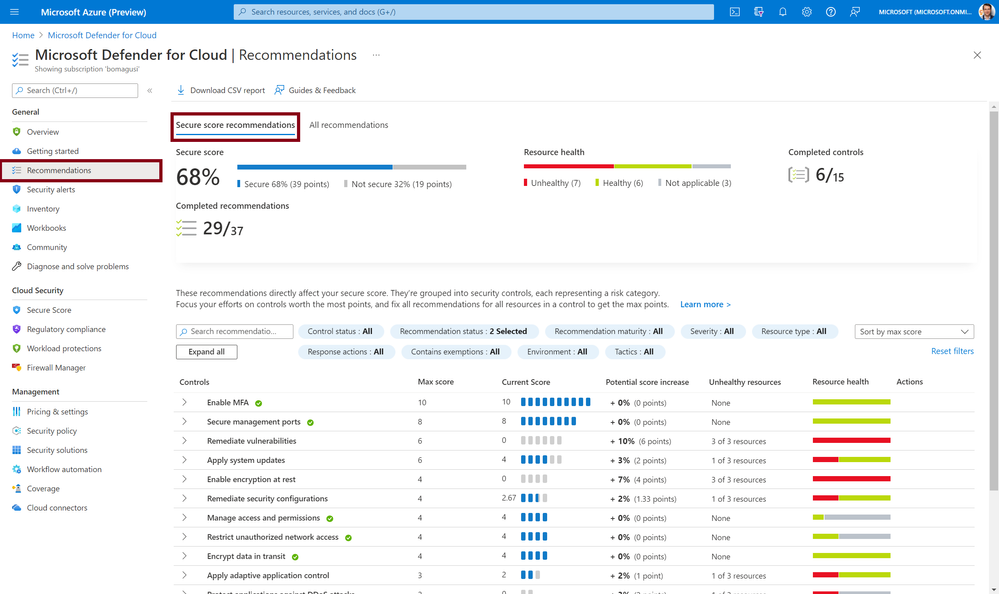Open the top bar feedback icon
Screen dimensions: 999x594
855,11
